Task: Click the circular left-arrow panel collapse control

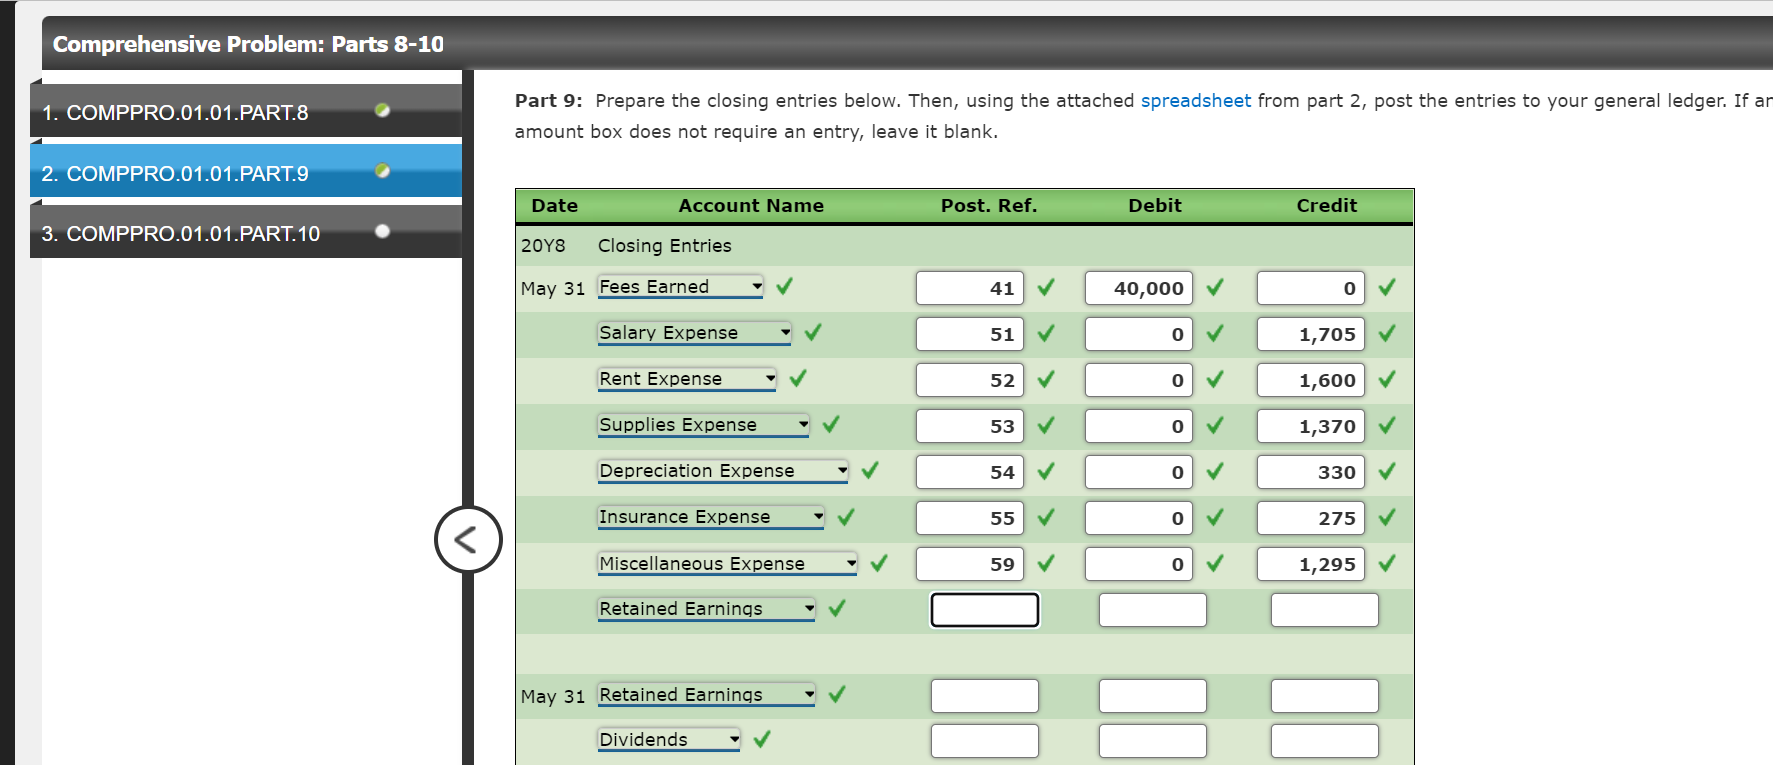Action: coord(467,539)
